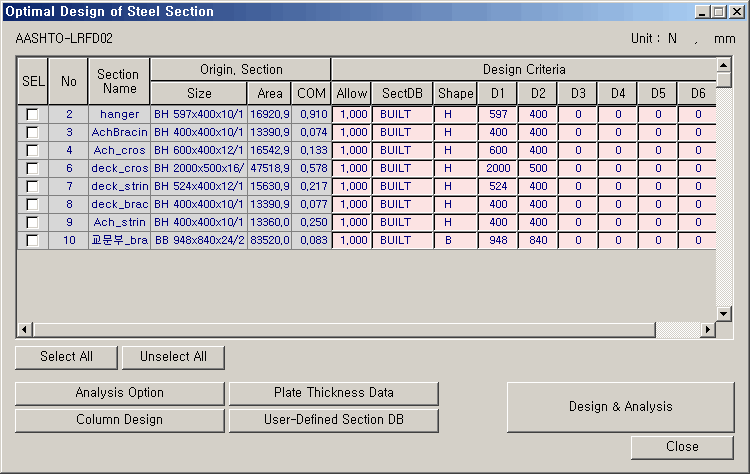Click the COM column header

pos(311,93)
